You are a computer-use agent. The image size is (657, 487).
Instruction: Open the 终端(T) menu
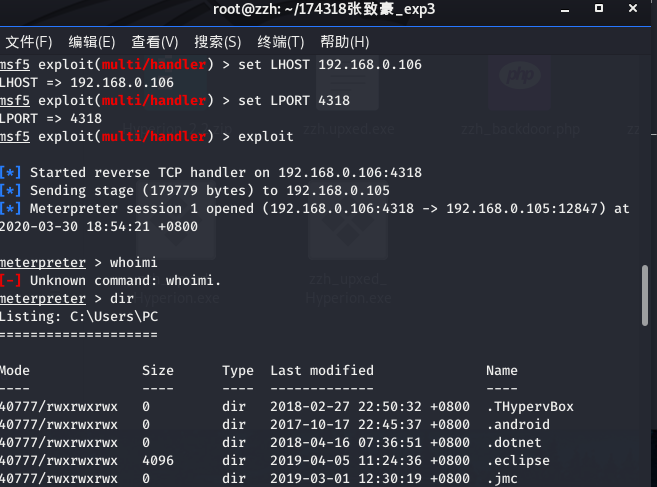[281, 42]
